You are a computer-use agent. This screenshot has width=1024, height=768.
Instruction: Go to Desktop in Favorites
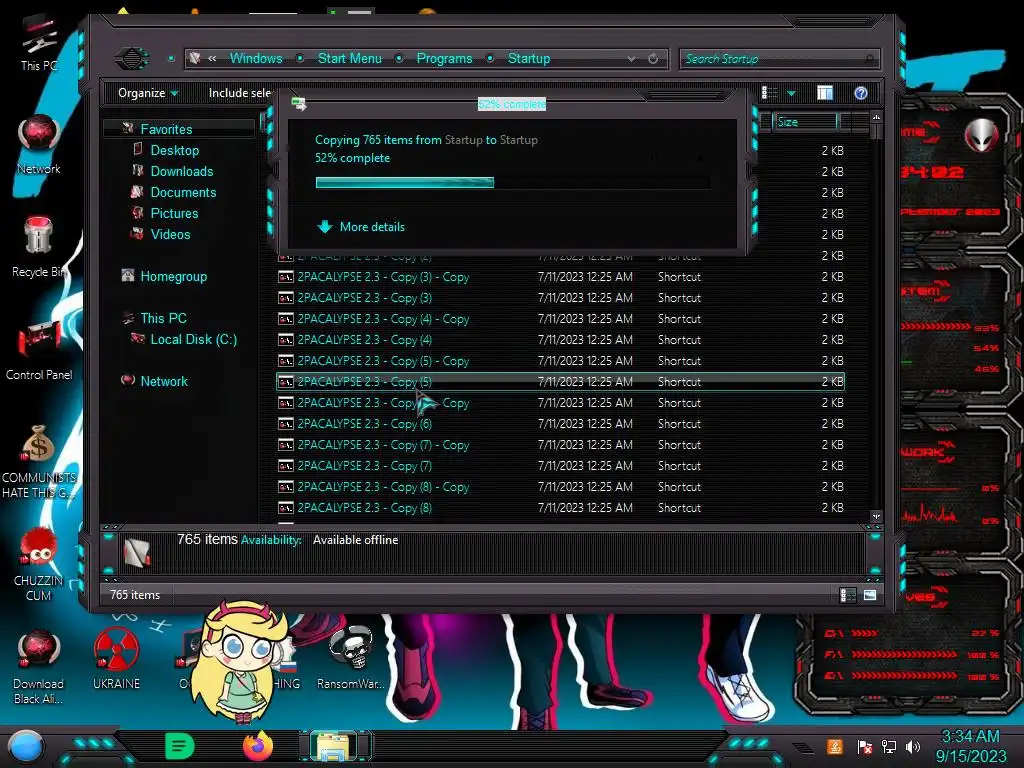click(174, 150)
